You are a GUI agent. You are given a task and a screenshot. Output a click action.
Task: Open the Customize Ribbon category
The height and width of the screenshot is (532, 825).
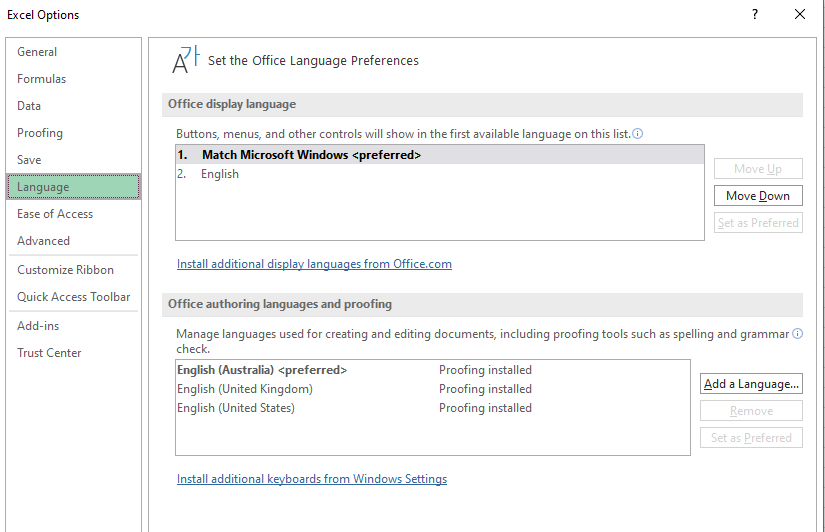click(x=73, y=269)
